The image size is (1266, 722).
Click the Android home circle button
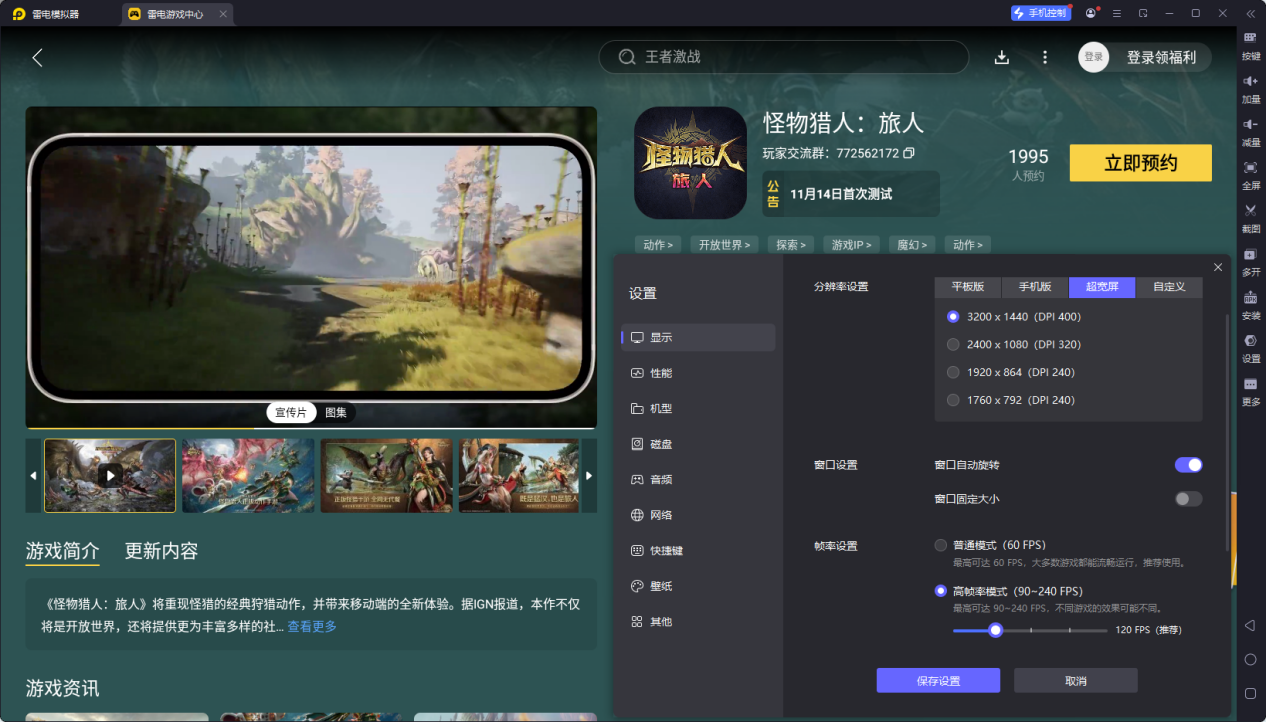(1250, 660)
